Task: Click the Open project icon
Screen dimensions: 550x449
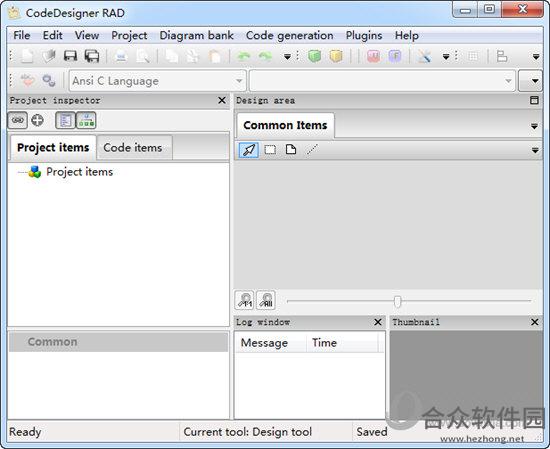Action: point(49,56)
